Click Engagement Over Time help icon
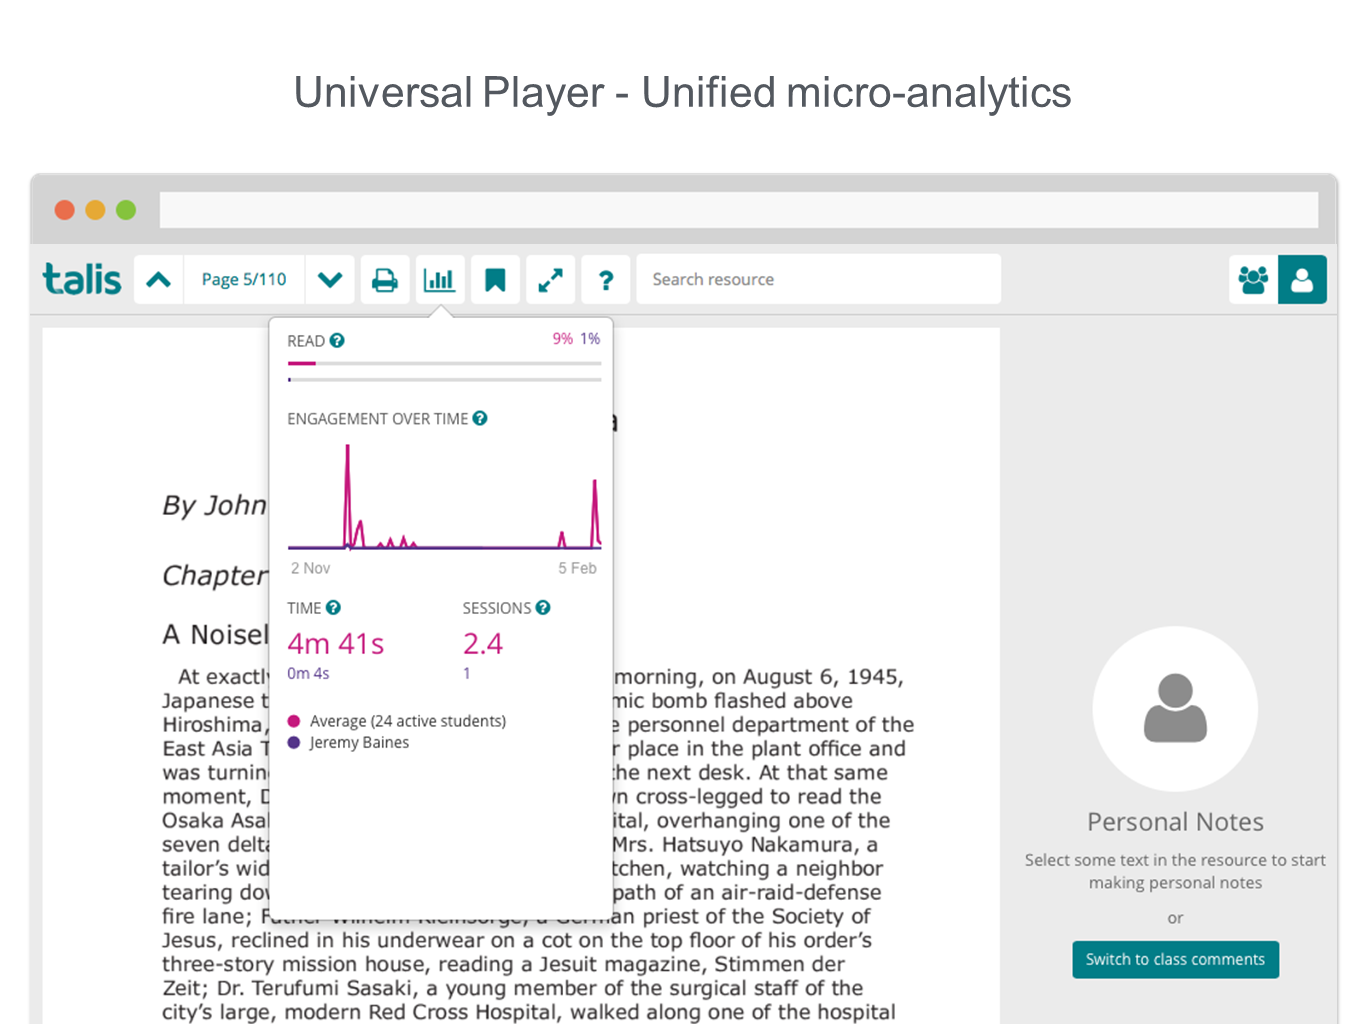This screenshot has width=1365, height=1024. [x=480, y=419]
